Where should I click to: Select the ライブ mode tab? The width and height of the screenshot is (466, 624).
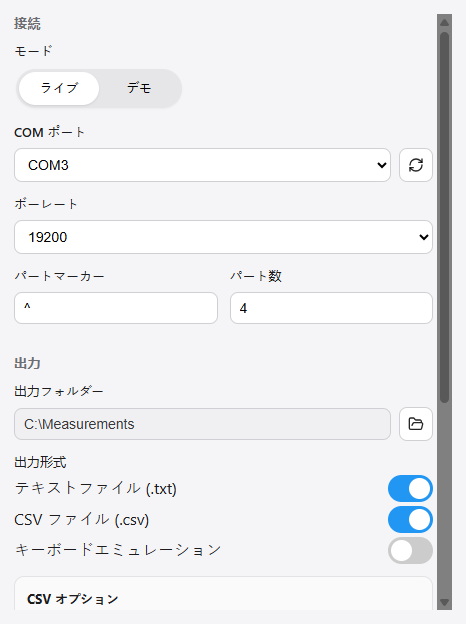click(59, 88)
